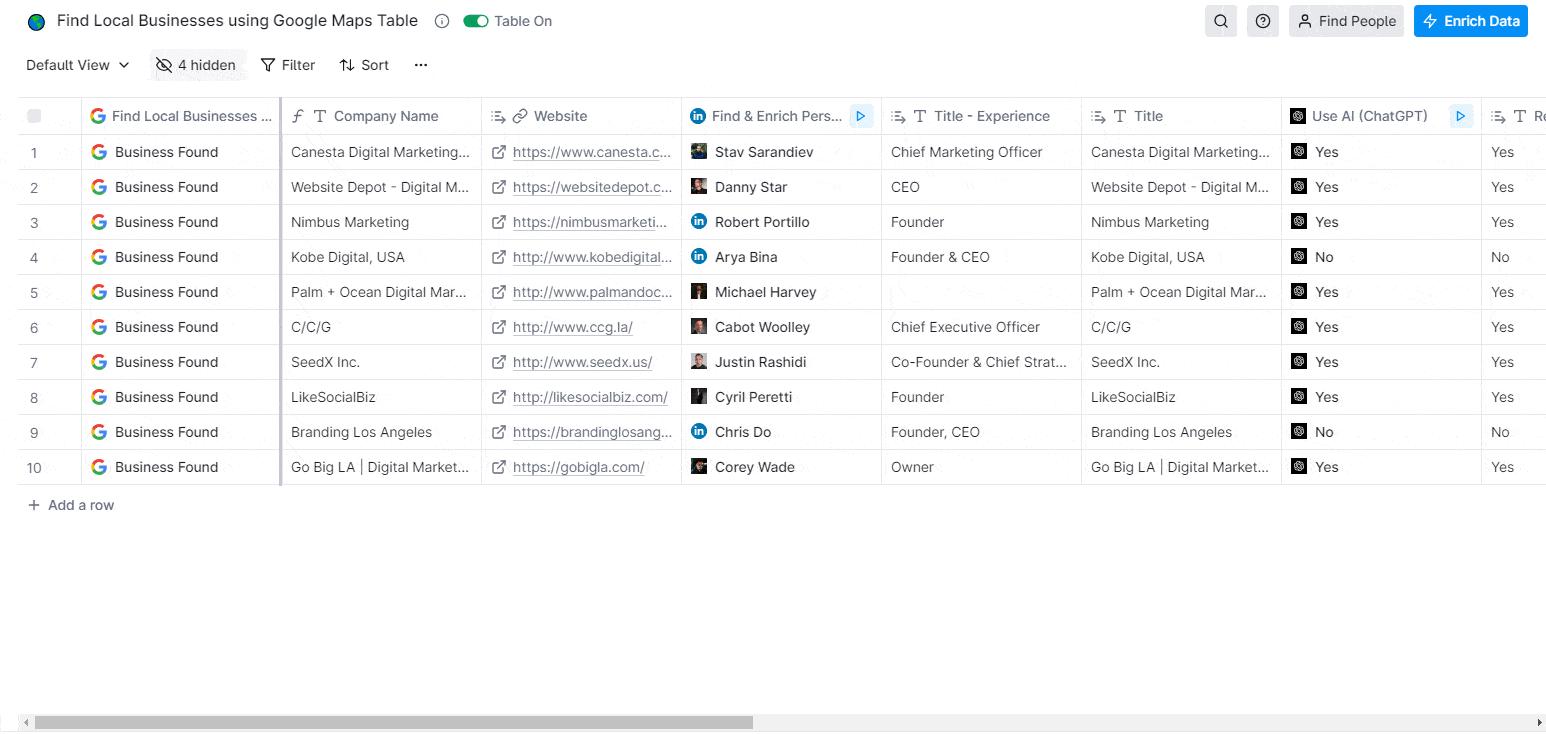Select the Michael Harvey cell

click(x=782, y=292)
